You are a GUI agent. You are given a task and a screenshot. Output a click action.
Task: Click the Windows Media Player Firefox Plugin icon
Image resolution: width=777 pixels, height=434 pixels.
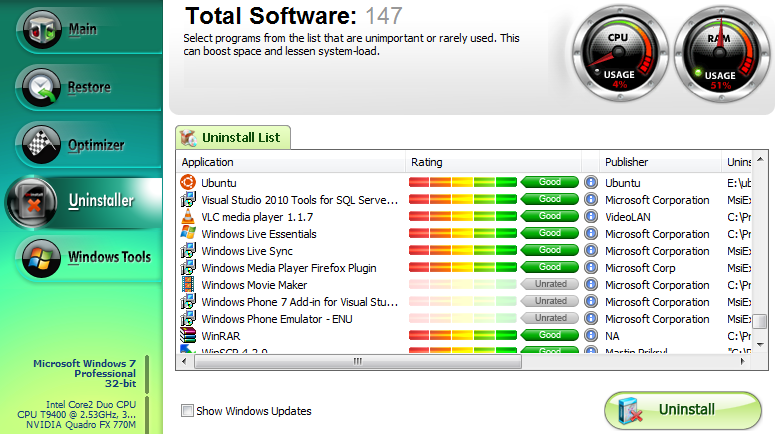pos(188,268)
